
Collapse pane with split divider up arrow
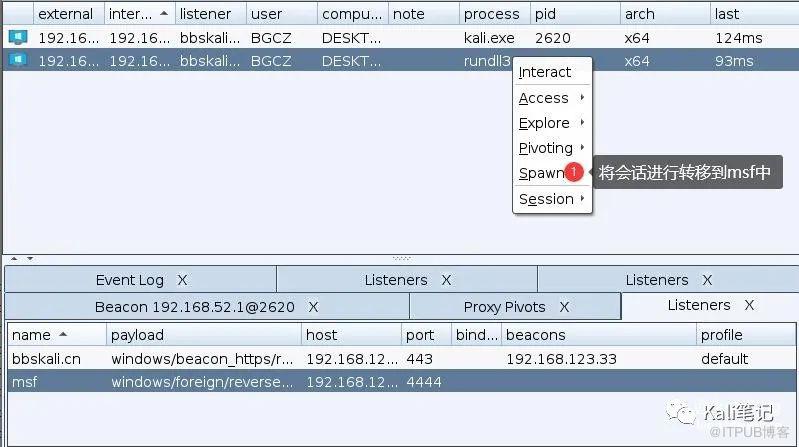(x=14, y=258)
